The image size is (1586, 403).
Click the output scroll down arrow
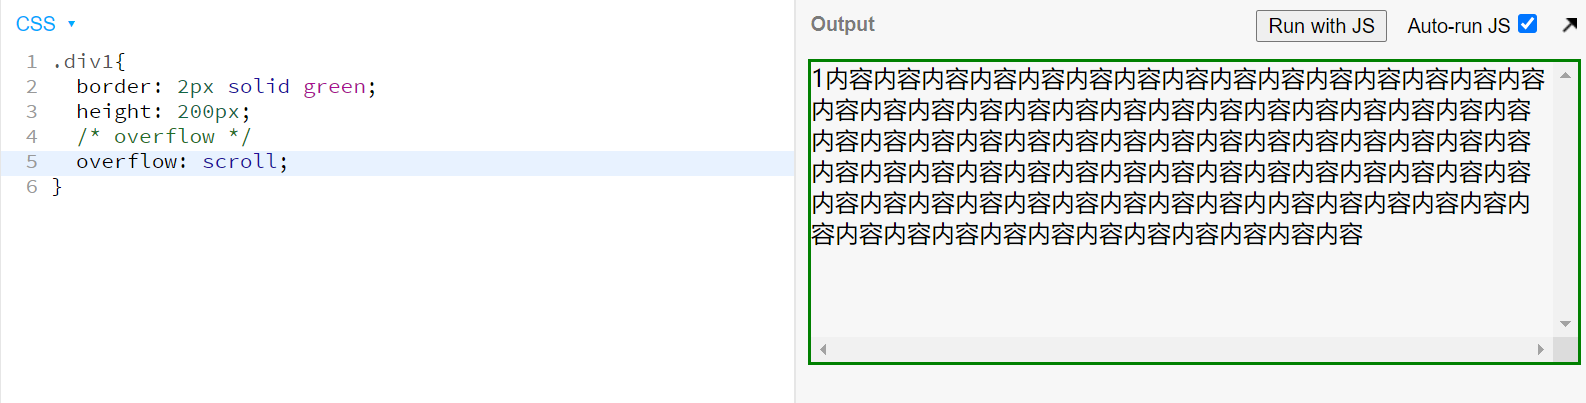coord(1565,324)
